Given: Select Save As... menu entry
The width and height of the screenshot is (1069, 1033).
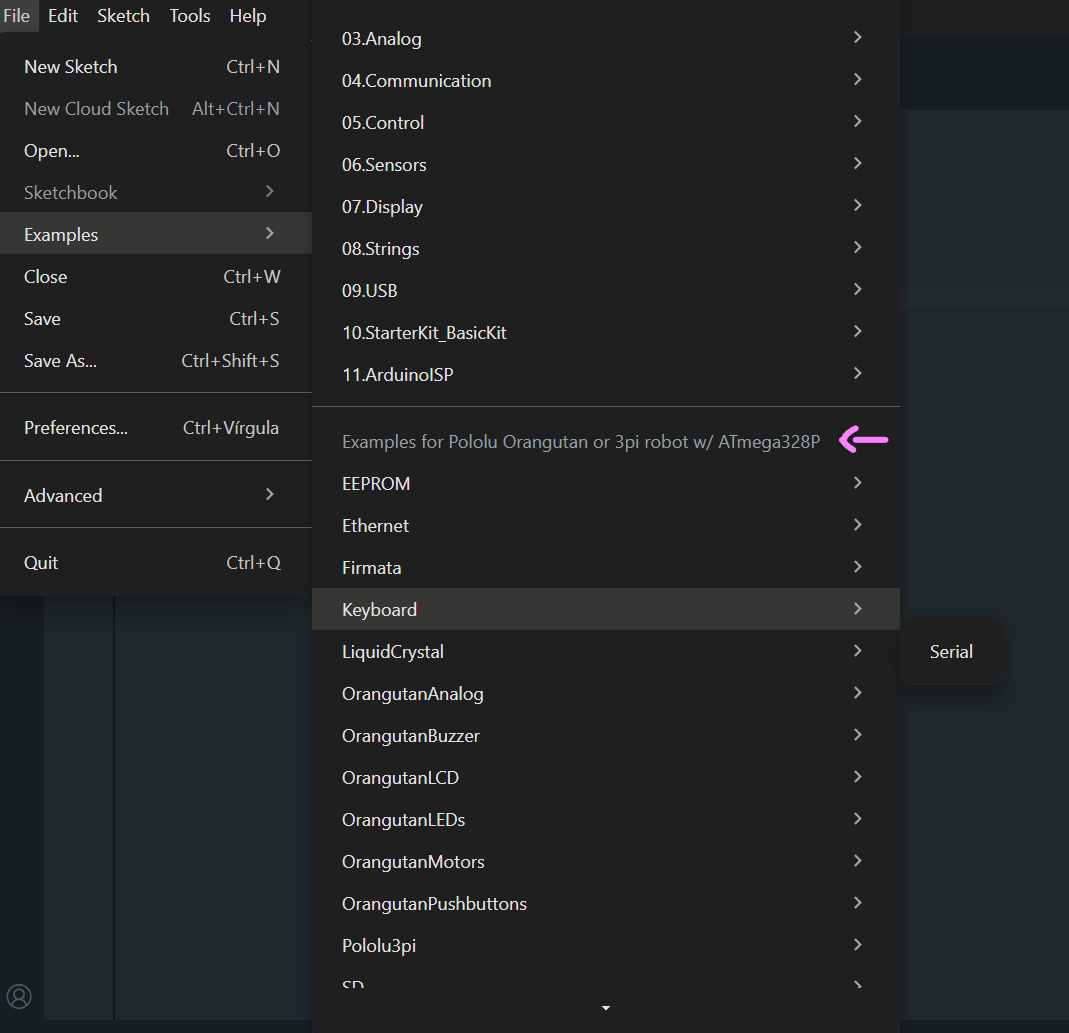Looking at the screenshot, I should 156,361.
